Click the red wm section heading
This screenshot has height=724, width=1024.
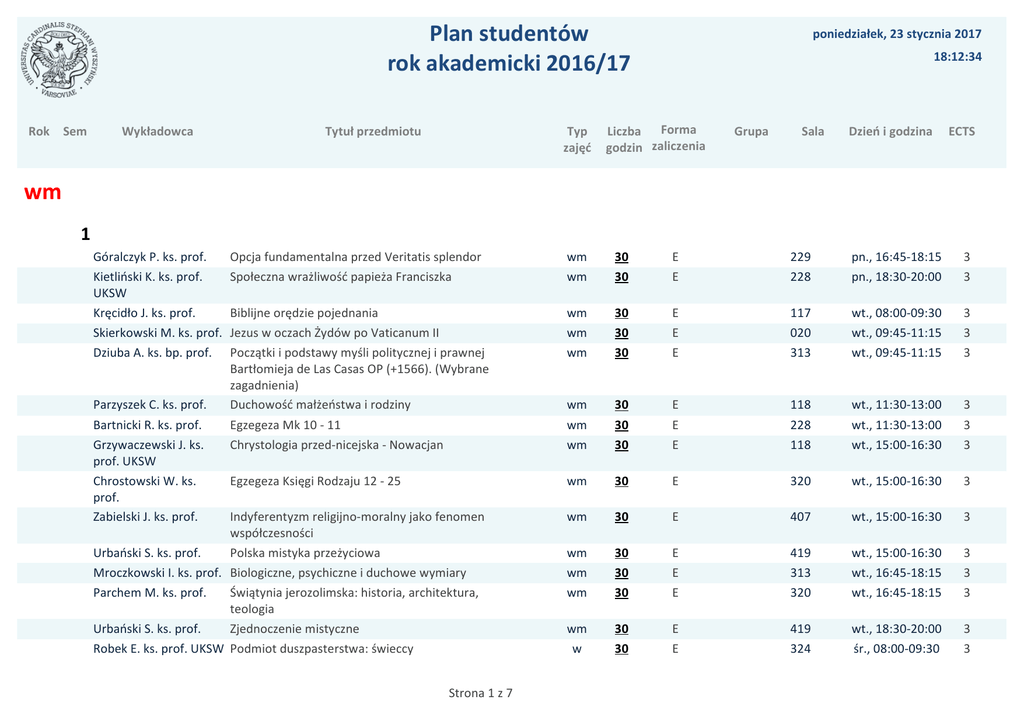point(43,192)
